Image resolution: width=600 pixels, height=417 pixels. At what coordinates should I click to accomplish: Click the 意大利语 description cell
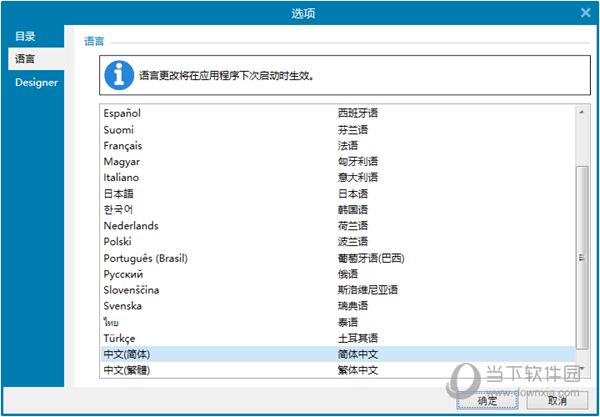358,178
